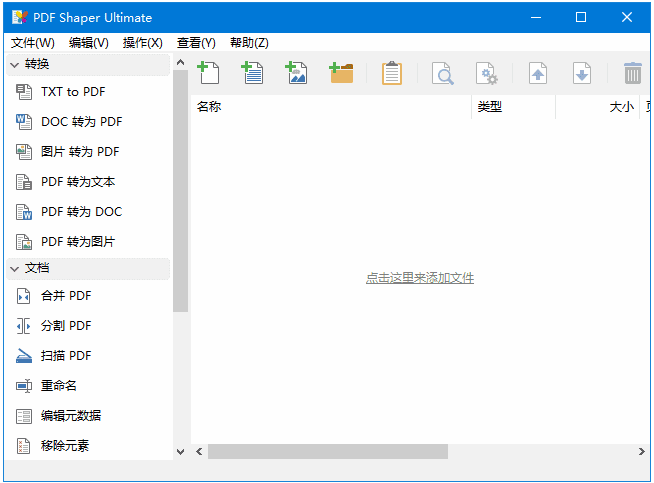Image resolution: width=654 pixels, height=483 pixels.
Task: Click the sidebar scroll down arrow
Action: click(180, 452)
